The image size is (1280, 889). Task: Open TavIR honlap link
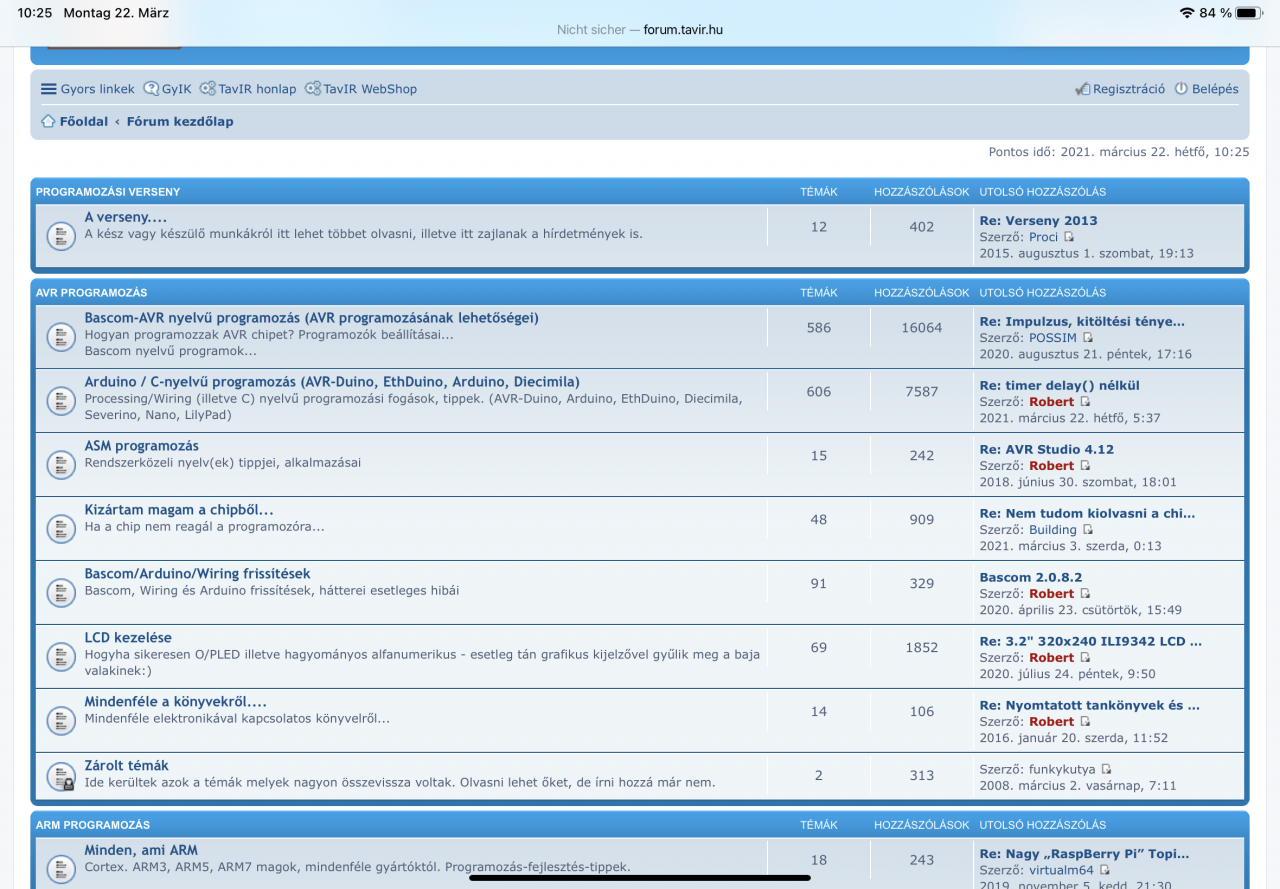click(x=248, y=89)
